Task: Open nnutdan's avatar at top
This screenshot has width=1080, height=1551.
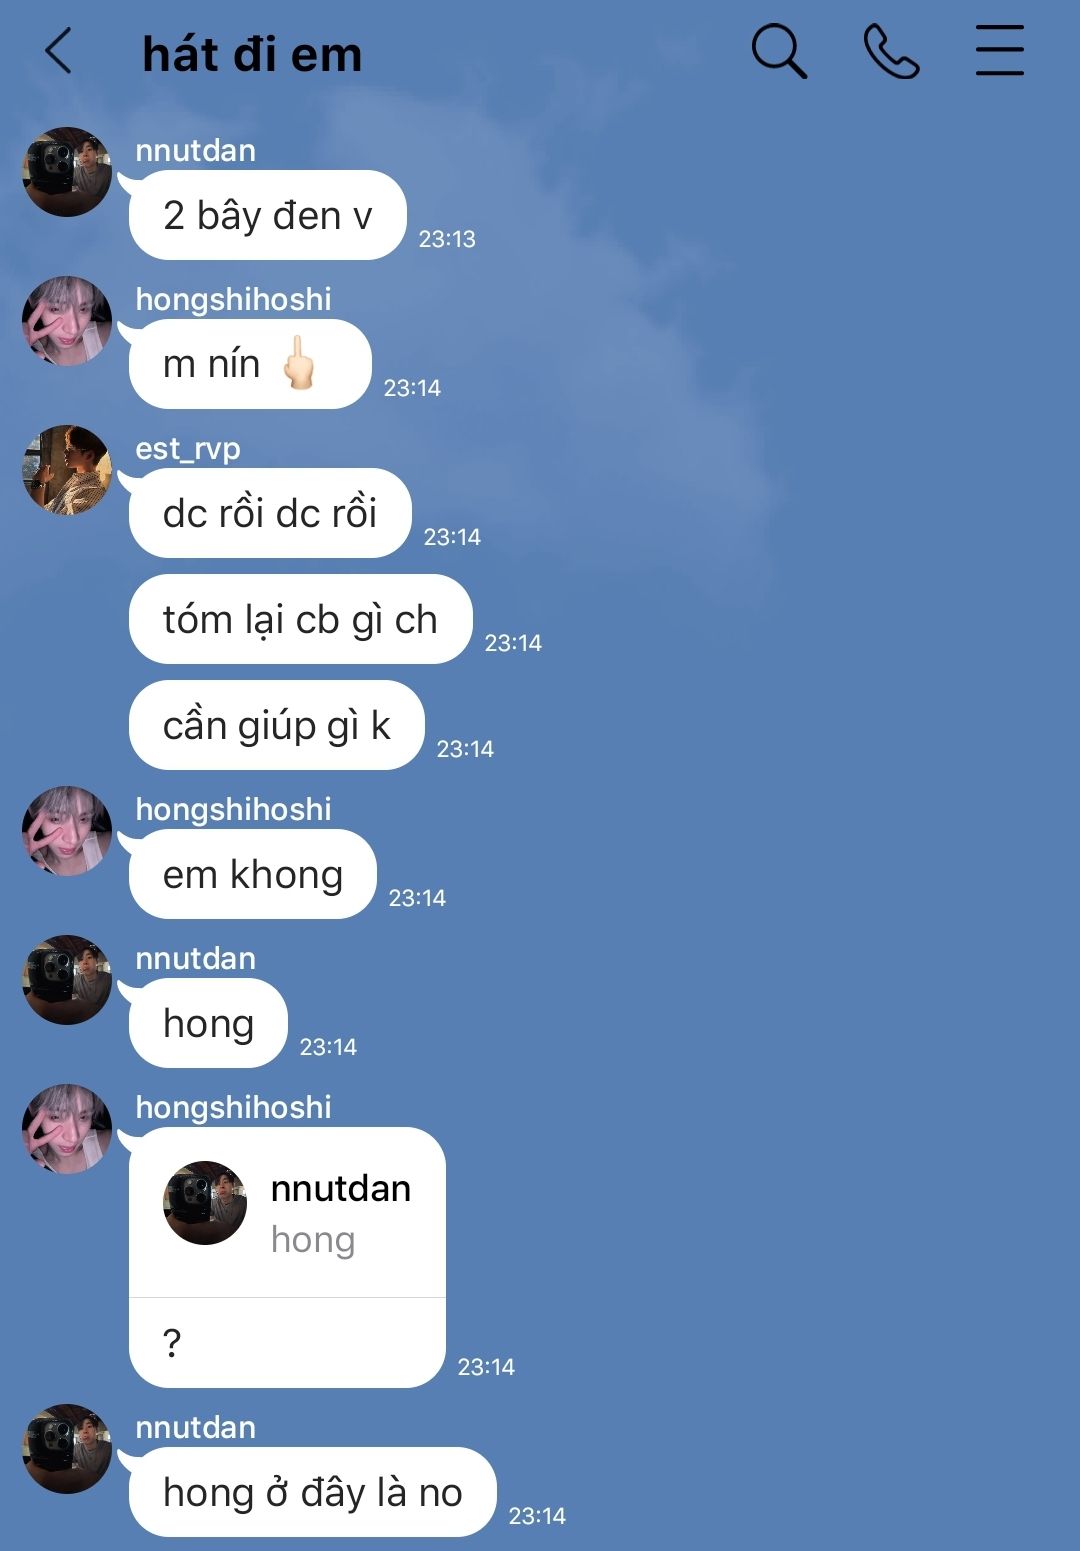Action: click(x=67, y=172)
